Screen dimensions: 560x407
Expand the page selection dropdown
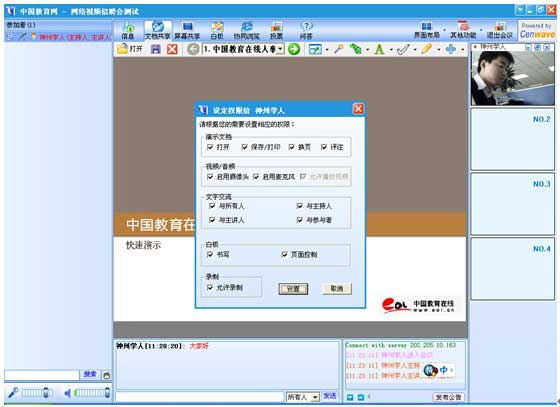(281, 49)
